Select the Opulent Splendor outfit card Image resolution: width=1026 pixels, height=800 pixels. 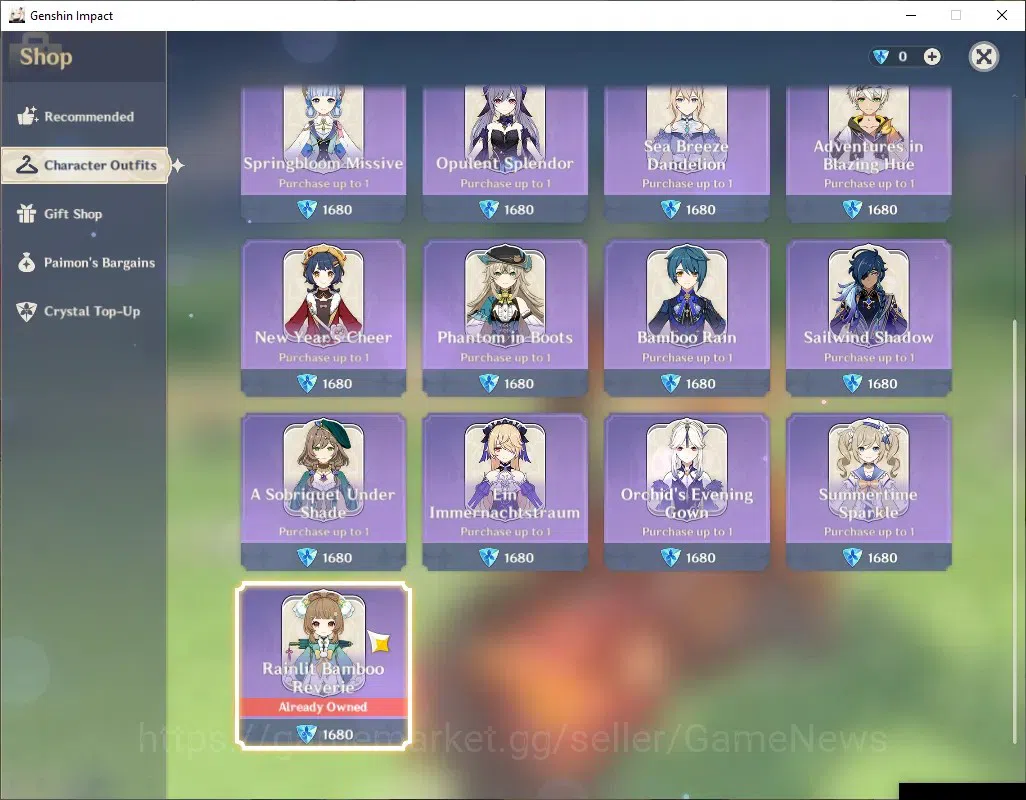(505, 154)
